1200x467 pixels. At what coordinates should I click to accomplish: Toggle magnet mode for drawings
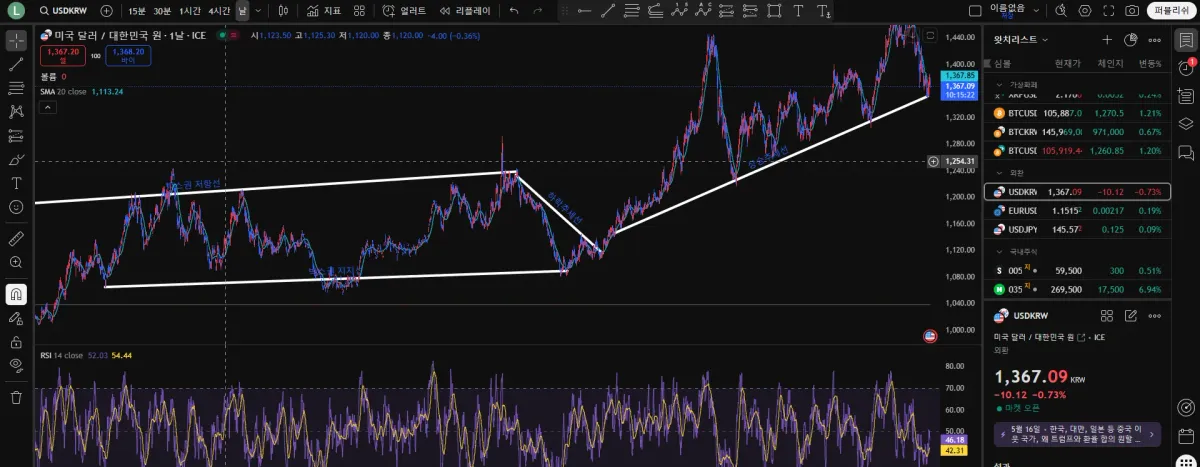click(16, 295)
